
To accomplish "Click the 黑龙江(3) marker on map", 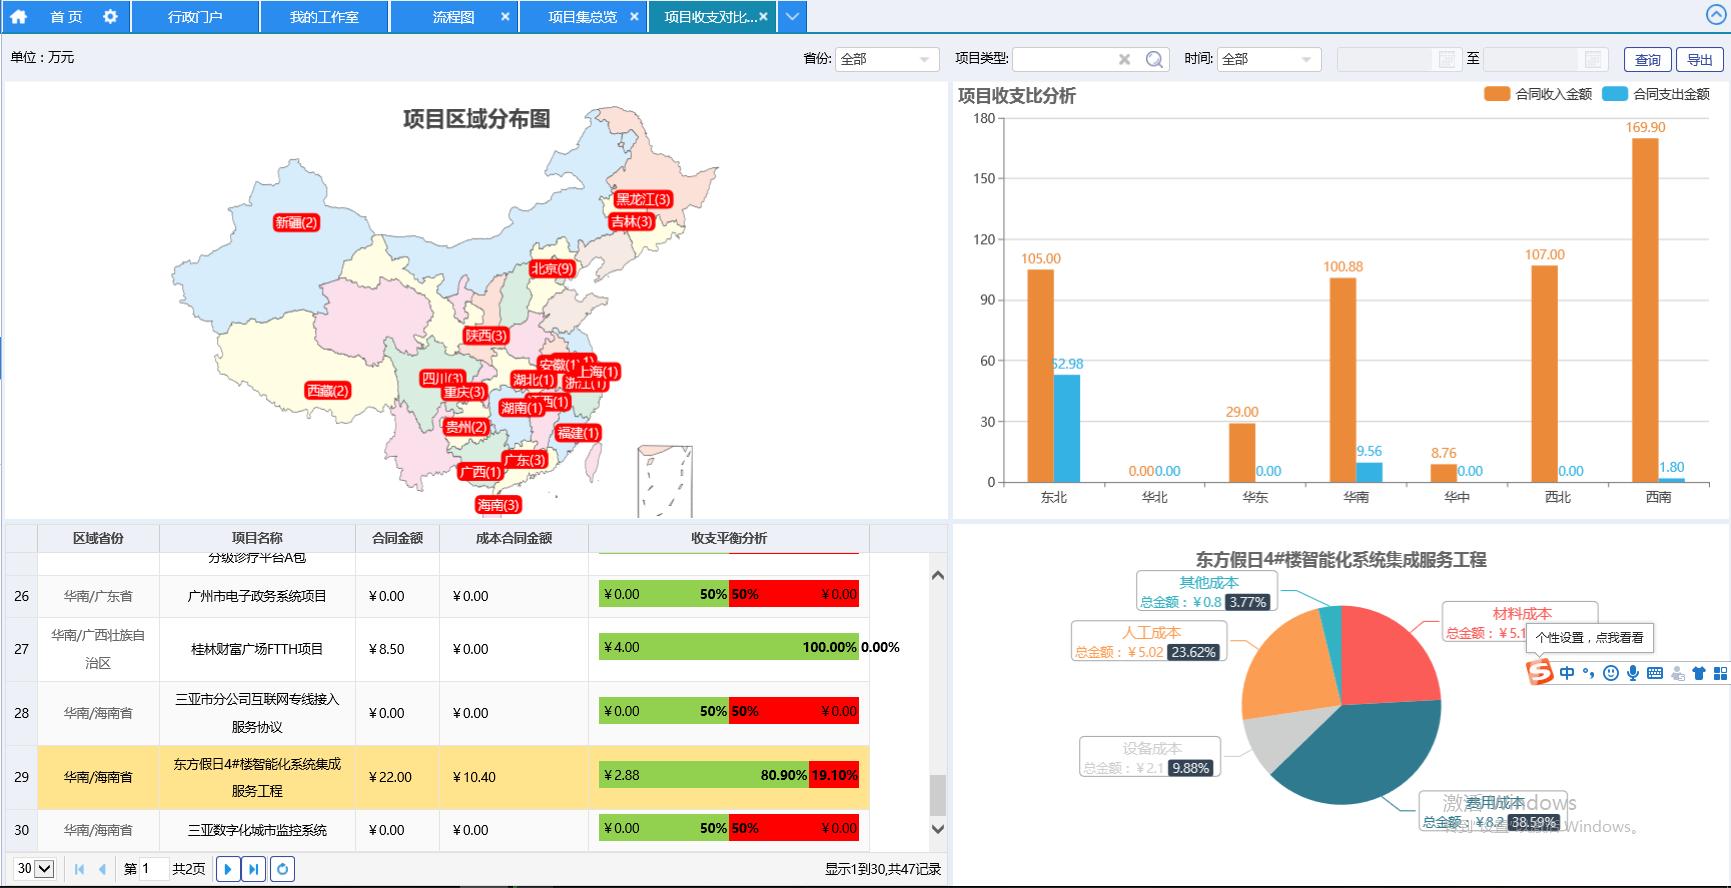I will pos(643,200).
